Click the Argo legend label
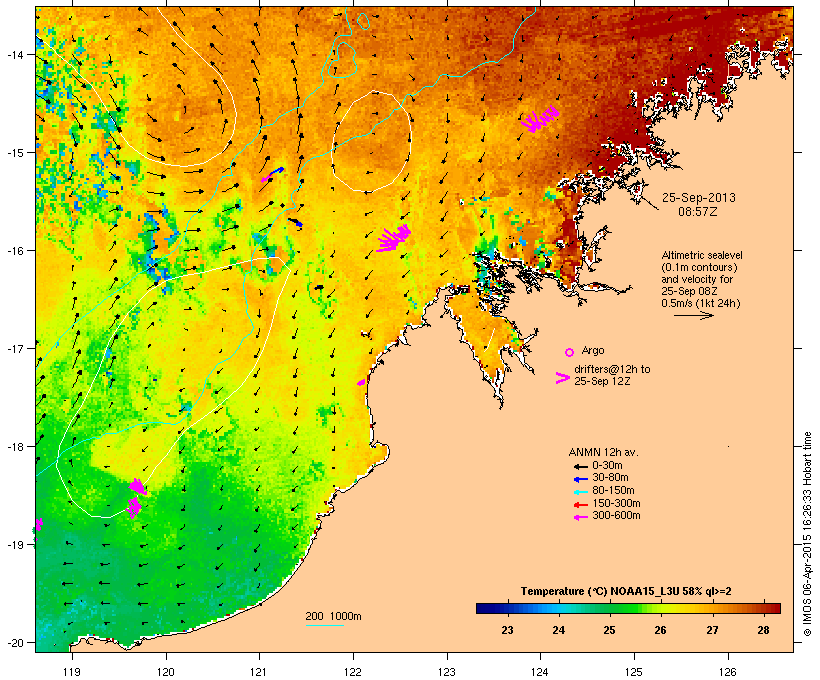The width and height of the screenshot is (820, 680). pyautogui.click(x=593, y=350)
